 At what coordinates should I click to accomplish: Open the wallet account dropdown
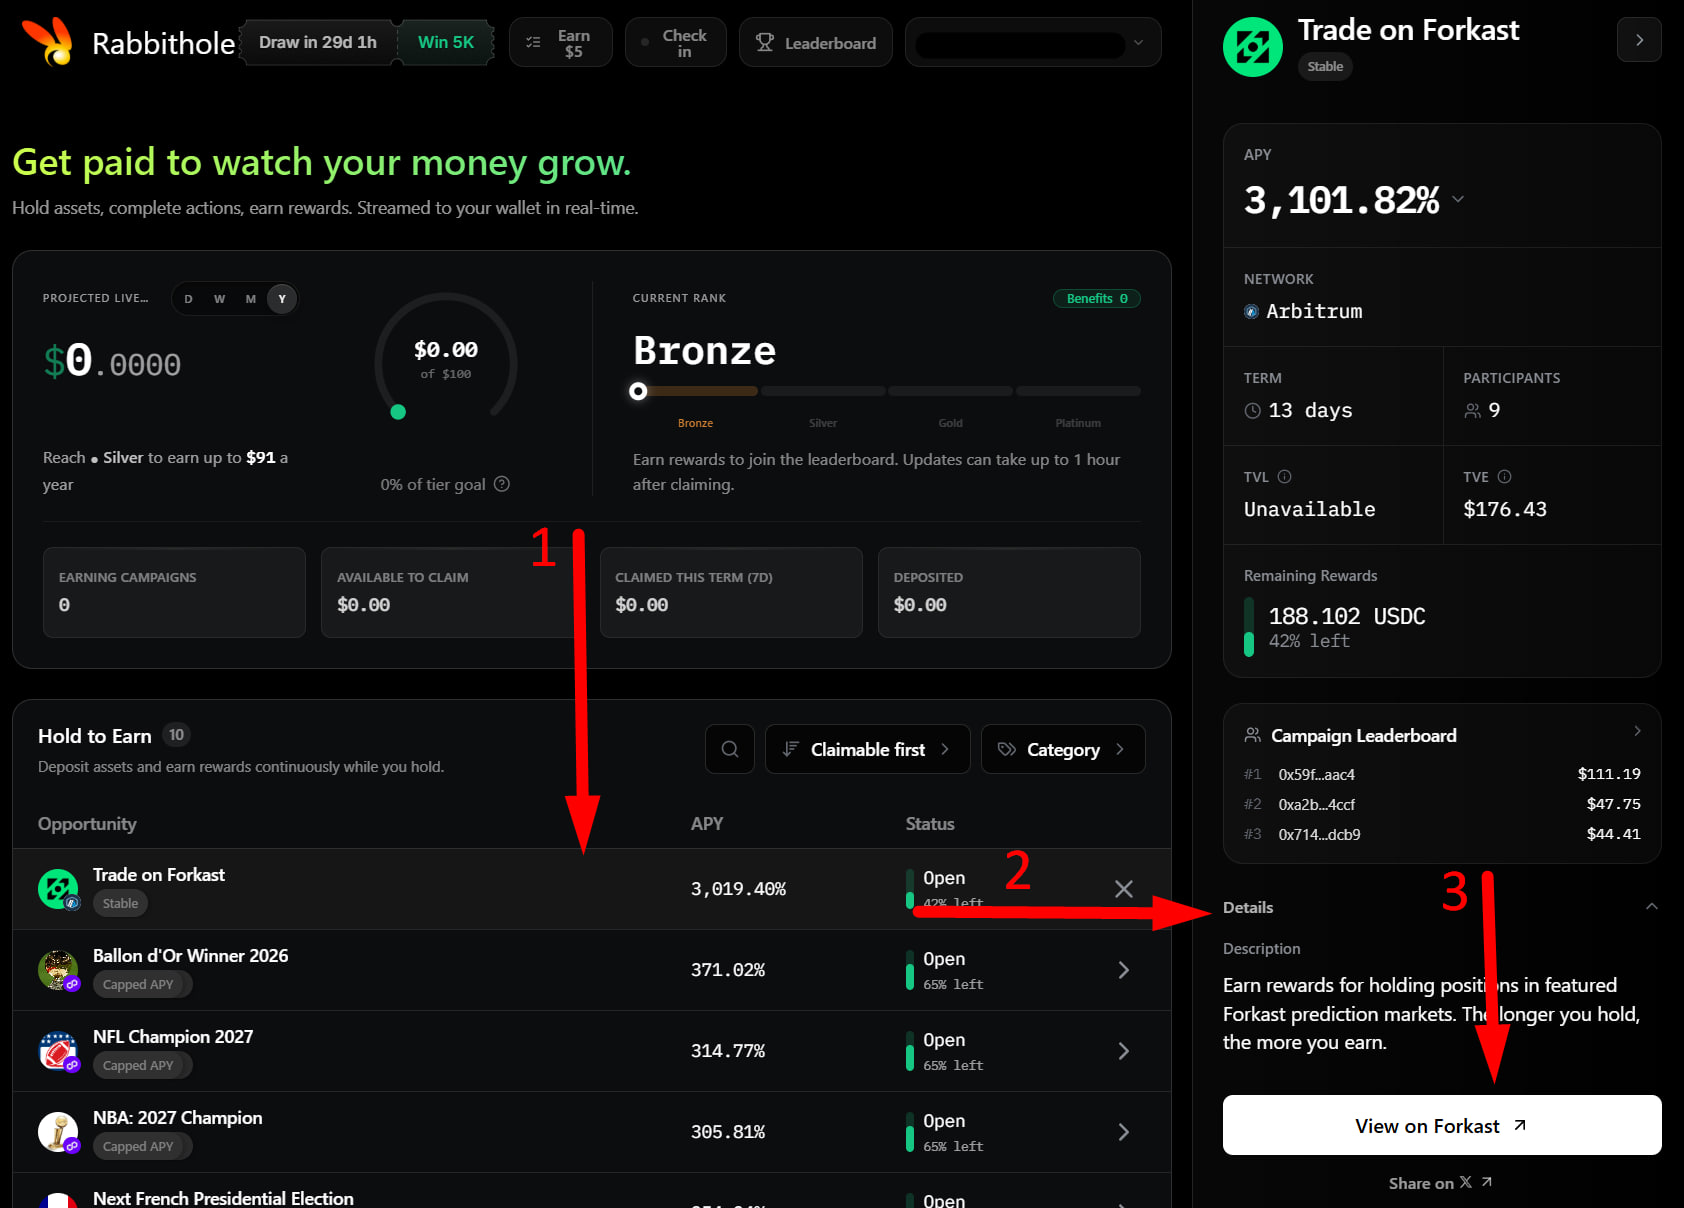1033,43
